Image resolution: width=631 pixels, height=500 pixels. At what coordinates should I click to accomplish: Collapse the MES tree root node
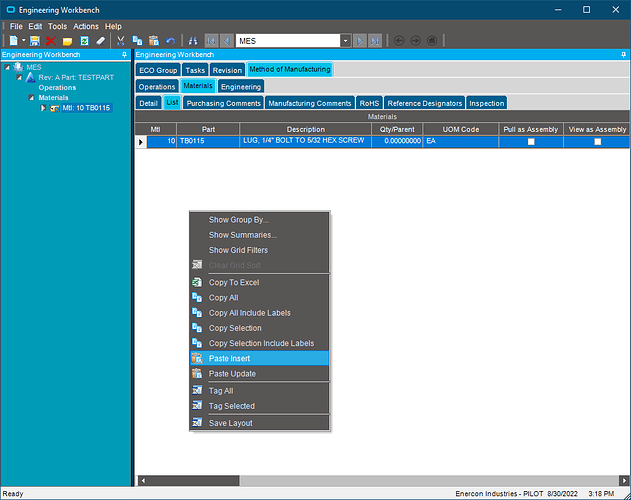[x=7, y=67]
